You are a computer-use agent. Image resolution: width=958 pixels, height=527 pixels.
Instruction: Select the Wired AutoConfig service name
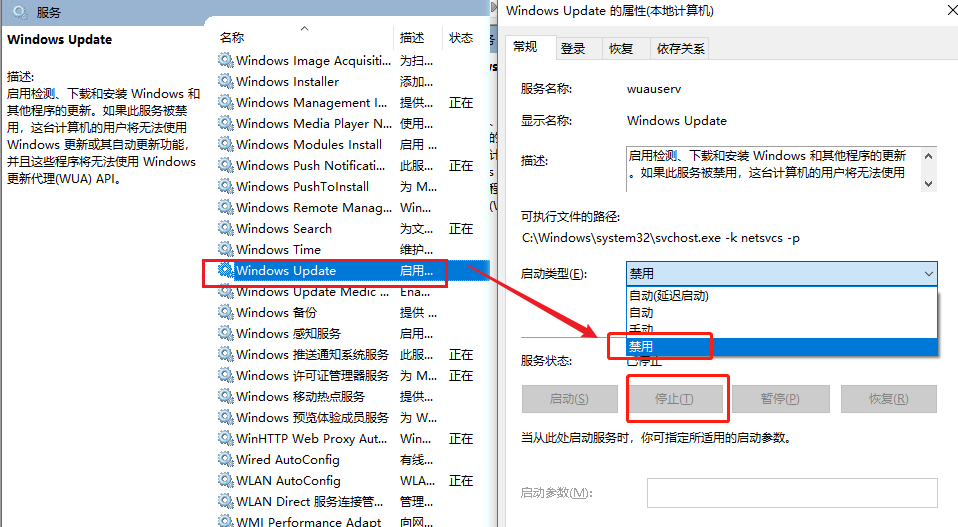point(288,459)
